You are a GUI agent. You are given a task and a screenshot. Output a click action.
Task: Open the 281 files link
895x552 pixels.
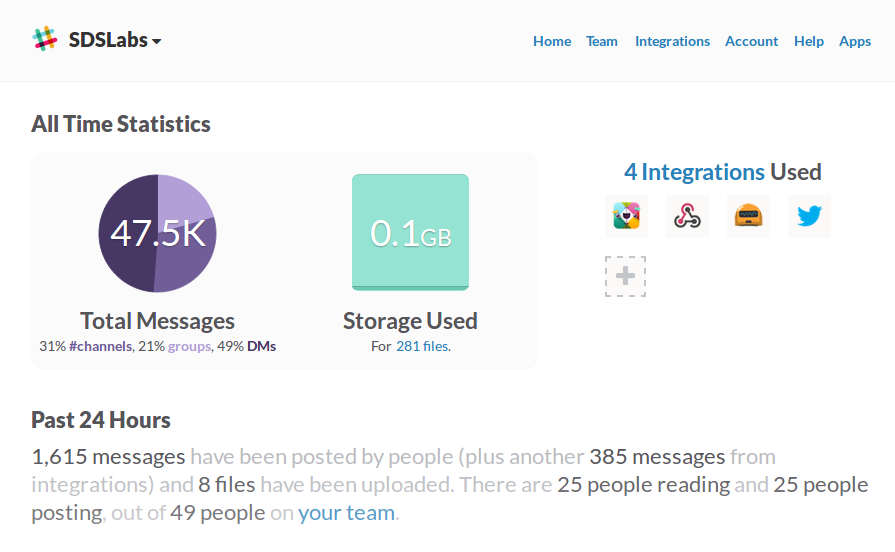click(422, 346)
